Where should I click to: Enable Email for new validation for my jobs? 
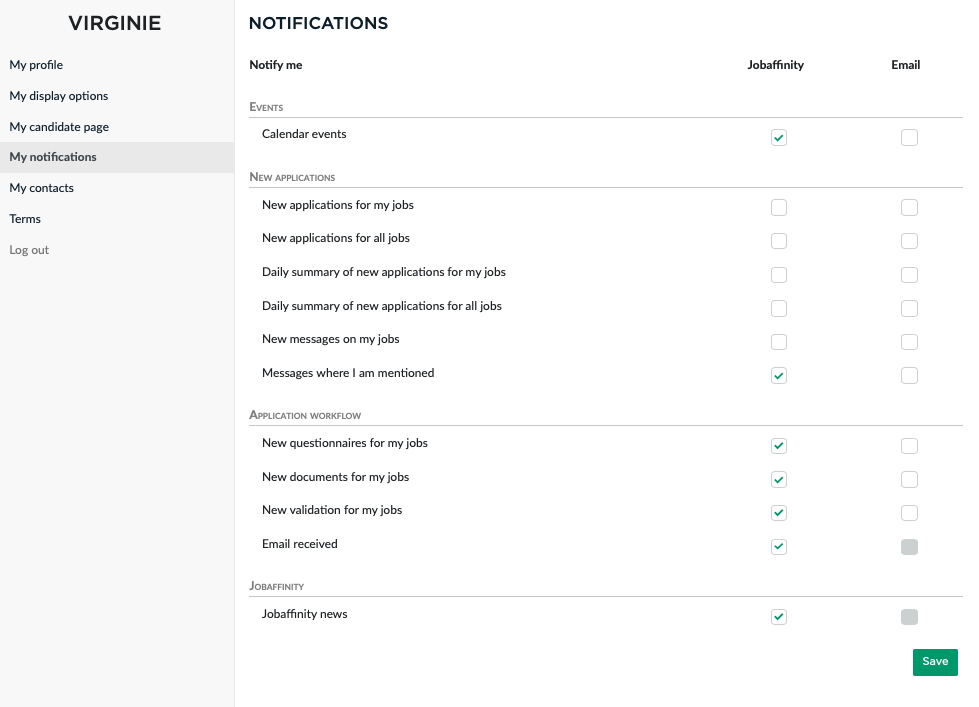(909, 513)
